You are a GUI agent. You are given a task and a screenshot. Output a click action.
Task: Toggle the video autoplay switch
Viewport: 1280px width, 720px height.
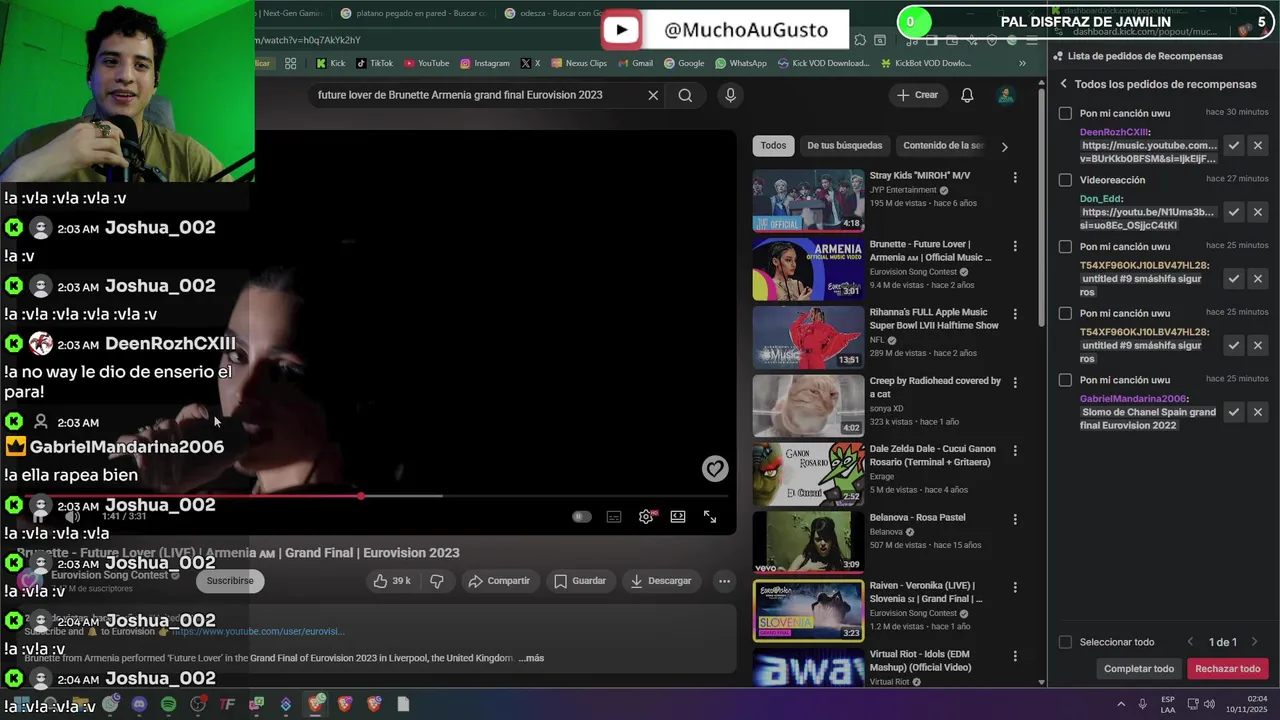click(x=581, y=517)
